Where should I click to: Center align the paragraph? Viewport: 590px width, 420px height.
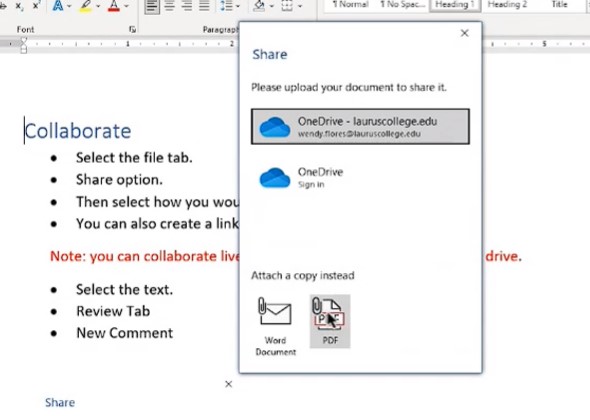169,5
